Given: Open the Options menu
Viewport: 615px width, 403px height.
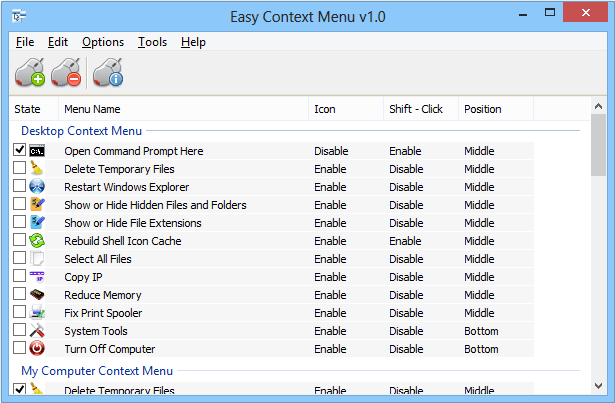Looking at the screenshot, I should pyautogui.click(x=103, y=42).
